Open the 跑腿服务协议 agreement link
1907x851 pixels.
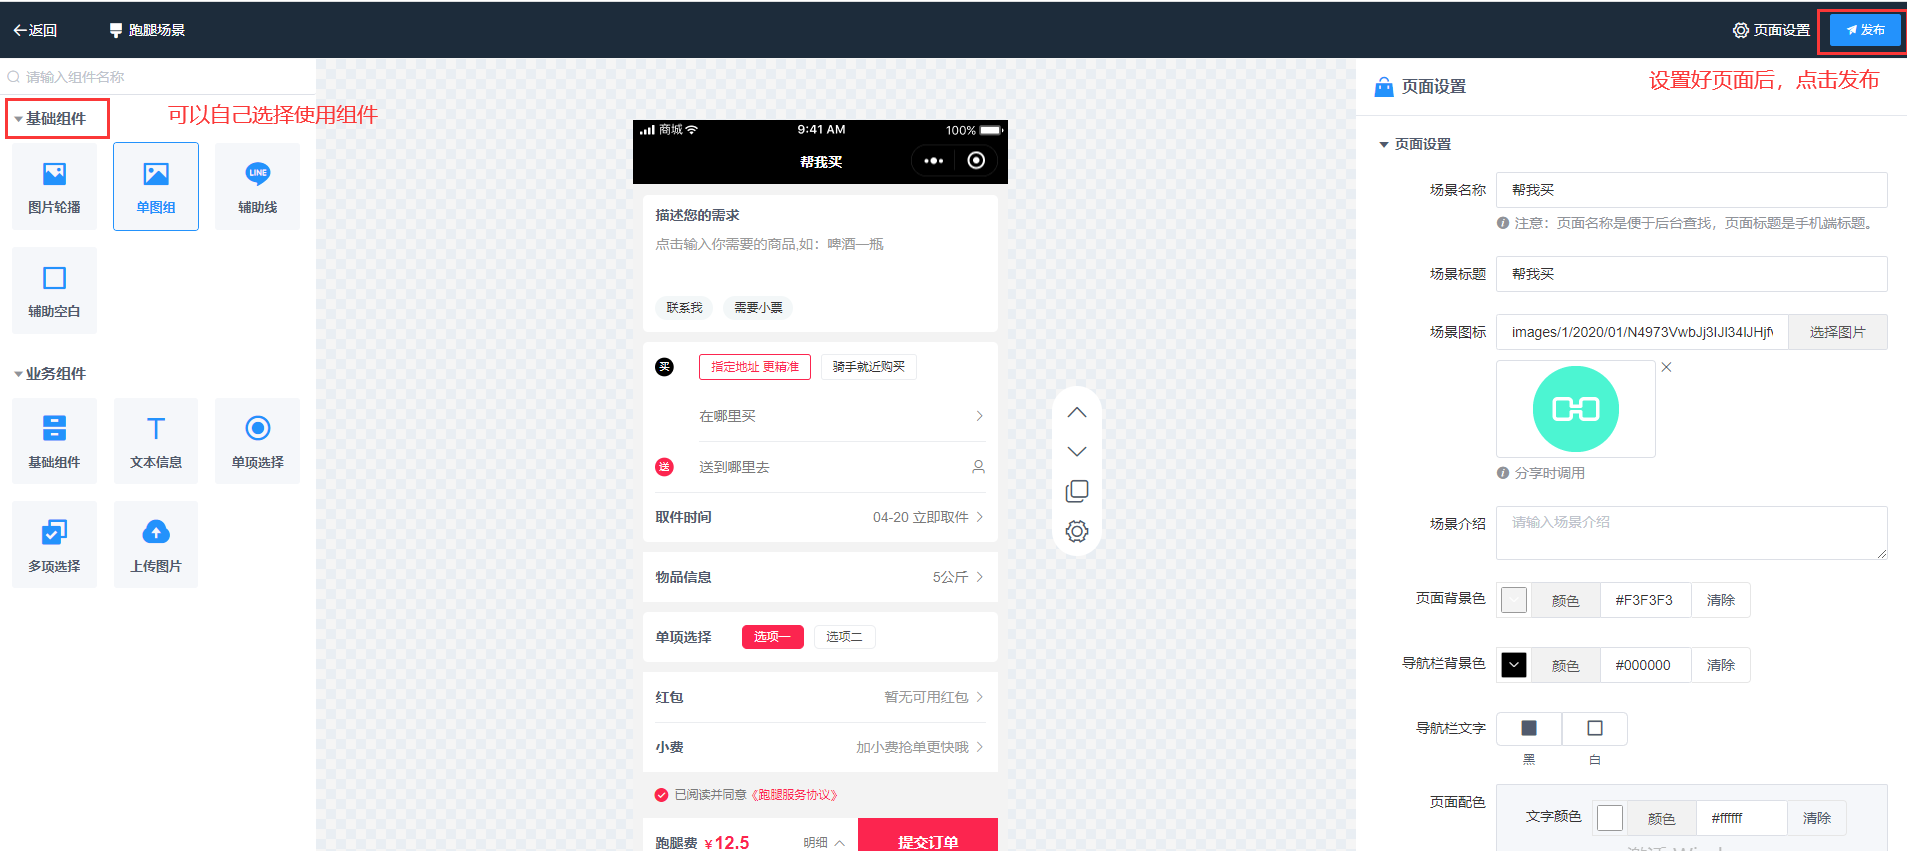794,795
